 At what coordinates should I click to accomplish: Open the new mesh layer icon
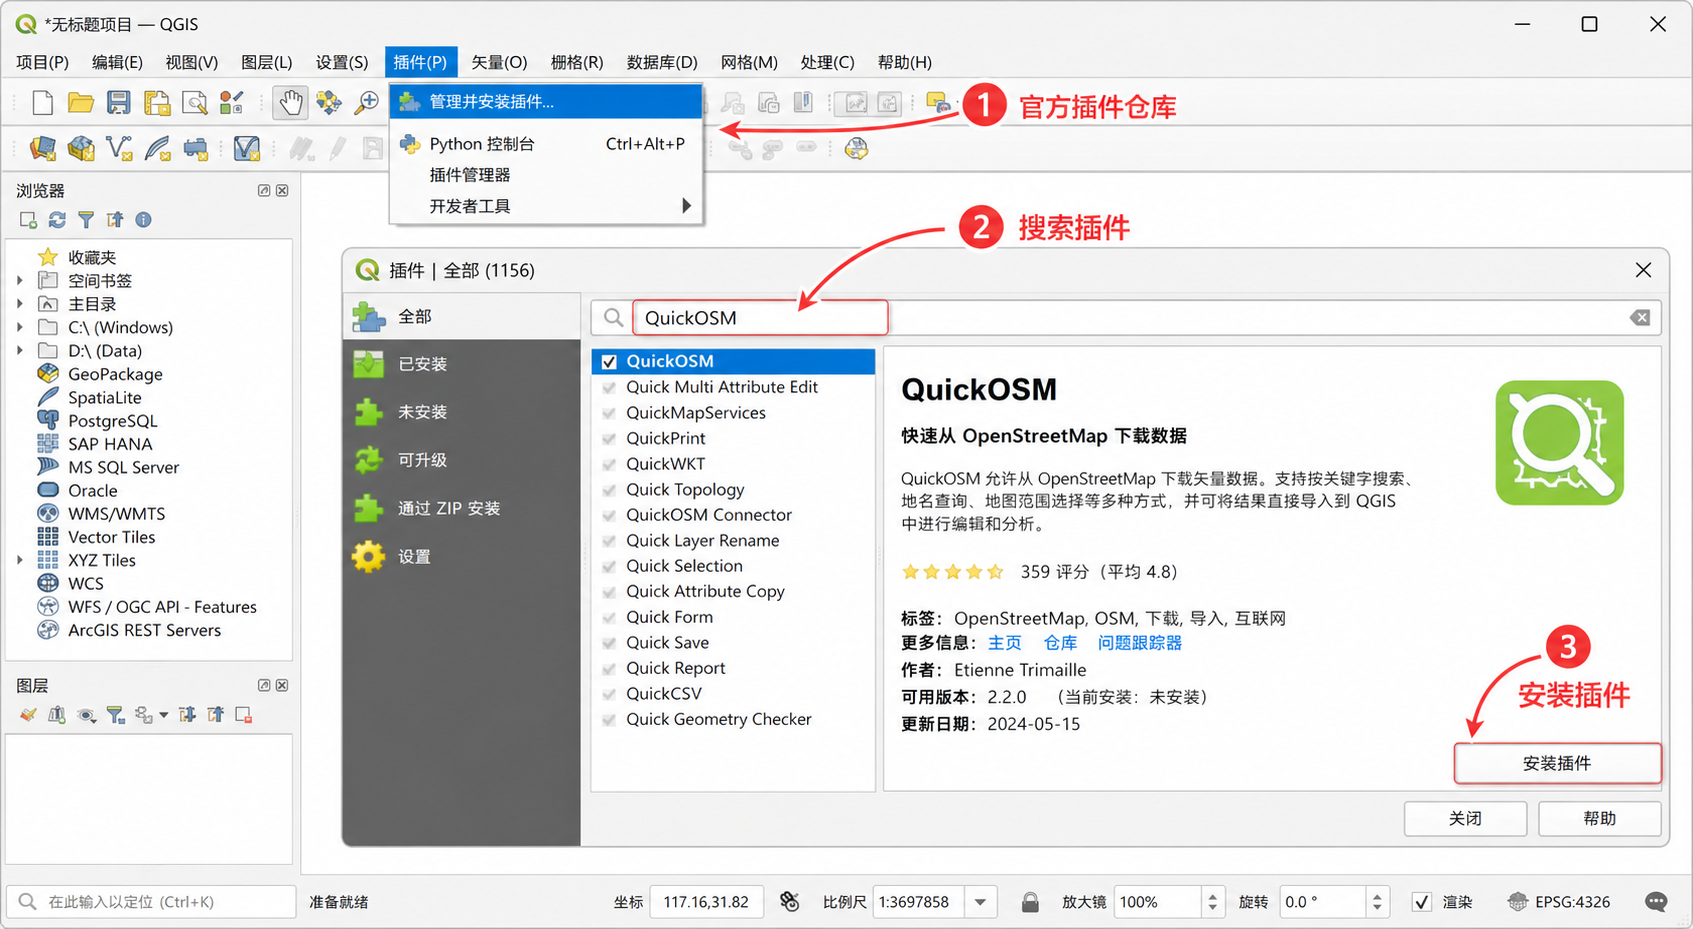pos(246,149)
